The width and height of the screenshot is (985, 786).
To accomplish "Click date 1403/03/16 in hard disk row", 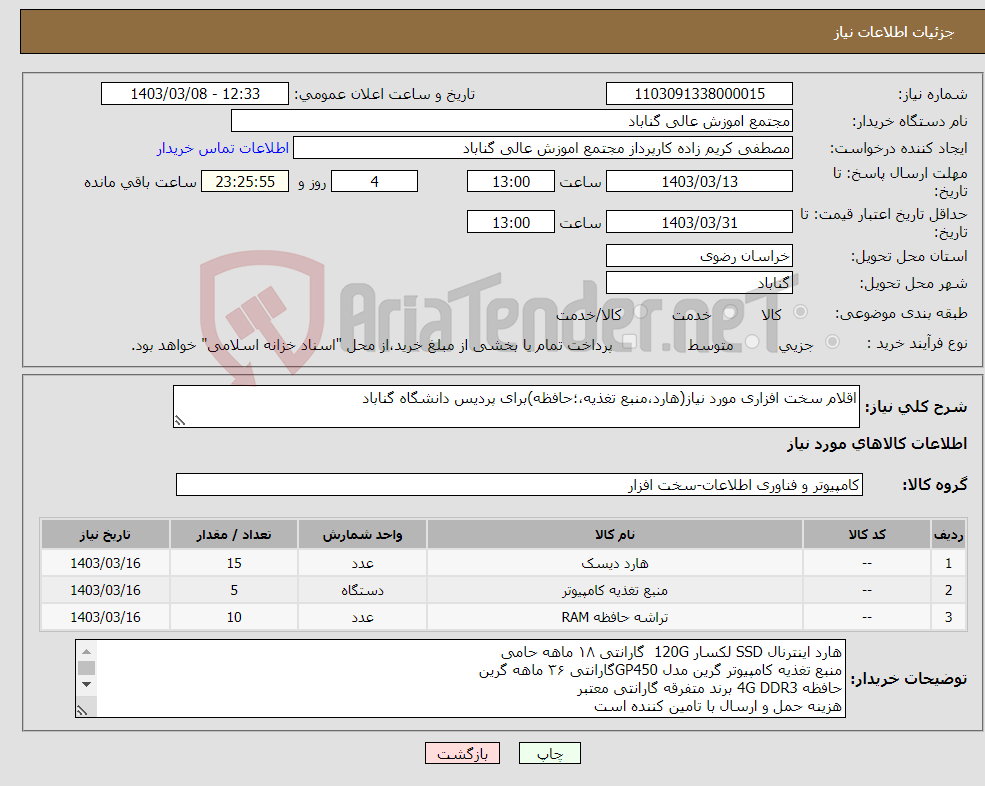I will 106,563.
